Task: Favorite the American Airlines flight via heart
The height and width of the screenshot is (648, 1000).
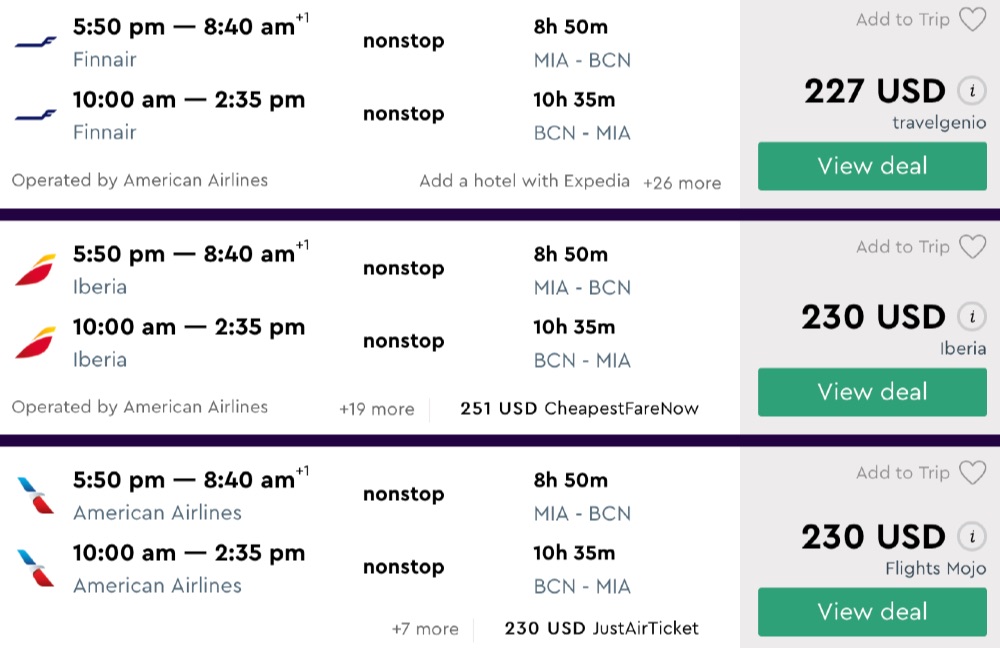Action: coord(972,473)
